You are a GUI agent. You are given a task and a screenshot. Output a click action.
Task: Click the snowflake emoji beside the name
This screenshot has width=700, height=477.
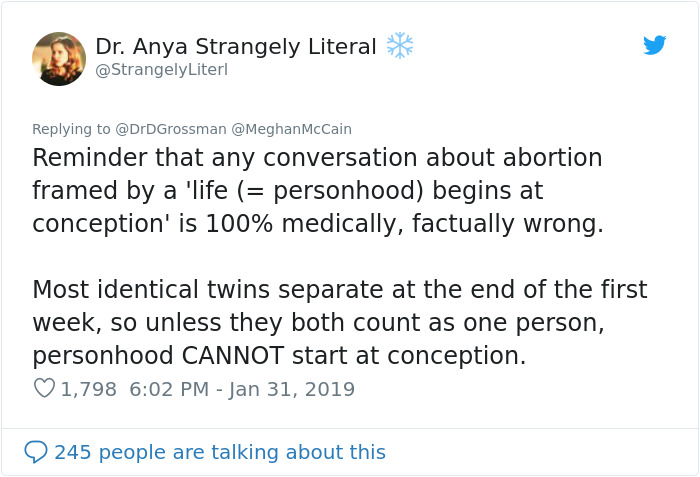[400, 45]
